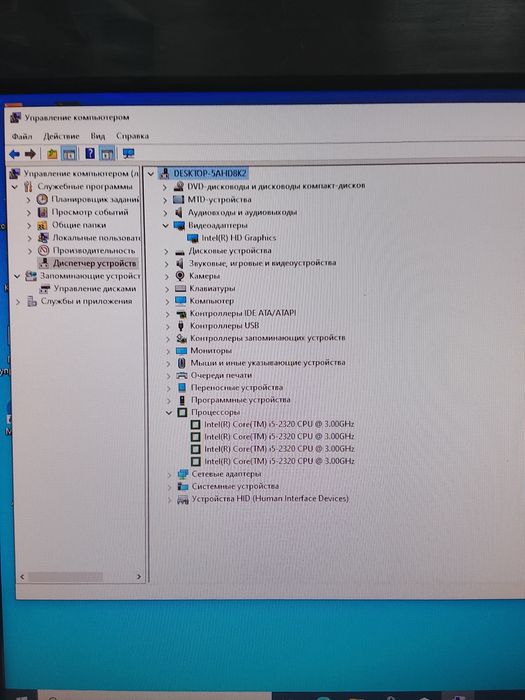The width and height of the screenshot is (525, 700).
Task: Click the Планировщик заданий clock icon
Action: point(42,199)
